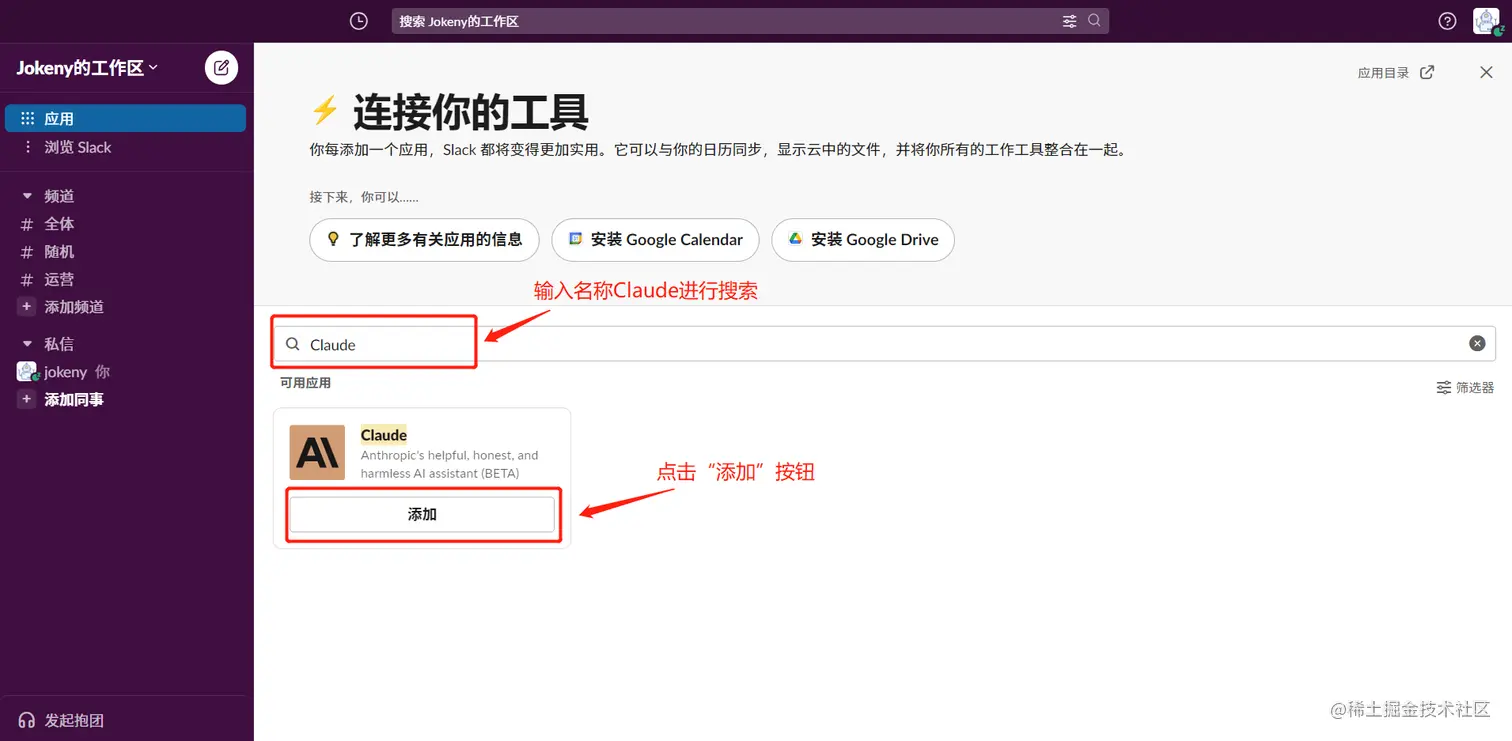Click the Claude app description text

coord(449,464)
